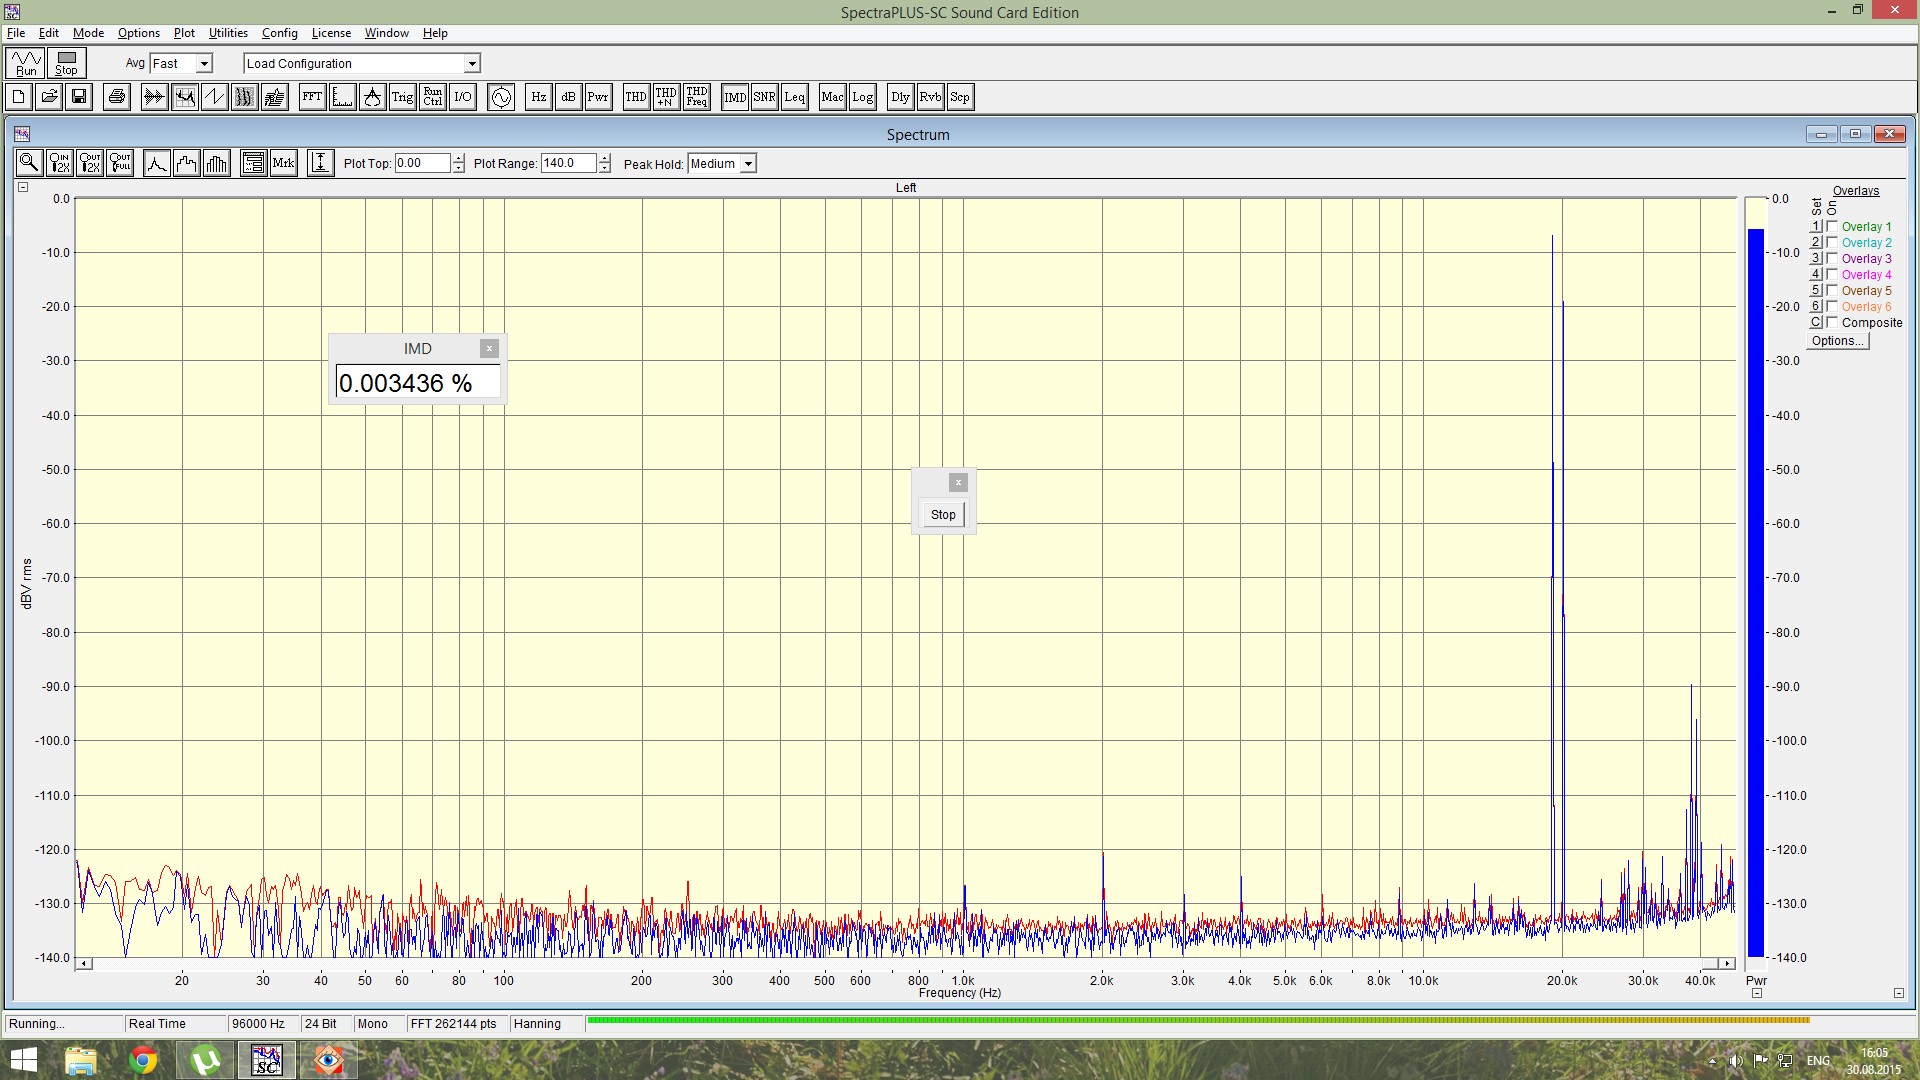Click the SNR utility icon
Image resolution: width=1920 pixels, height=1080 pixels.
click(765, 97)
